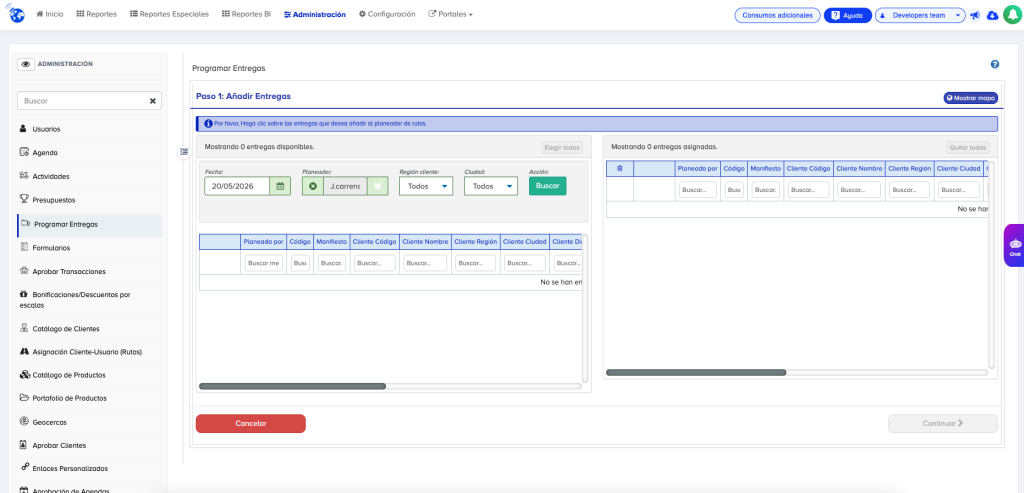
Task: Click the sidebar Buscar search field
Action: pos(89,101)
